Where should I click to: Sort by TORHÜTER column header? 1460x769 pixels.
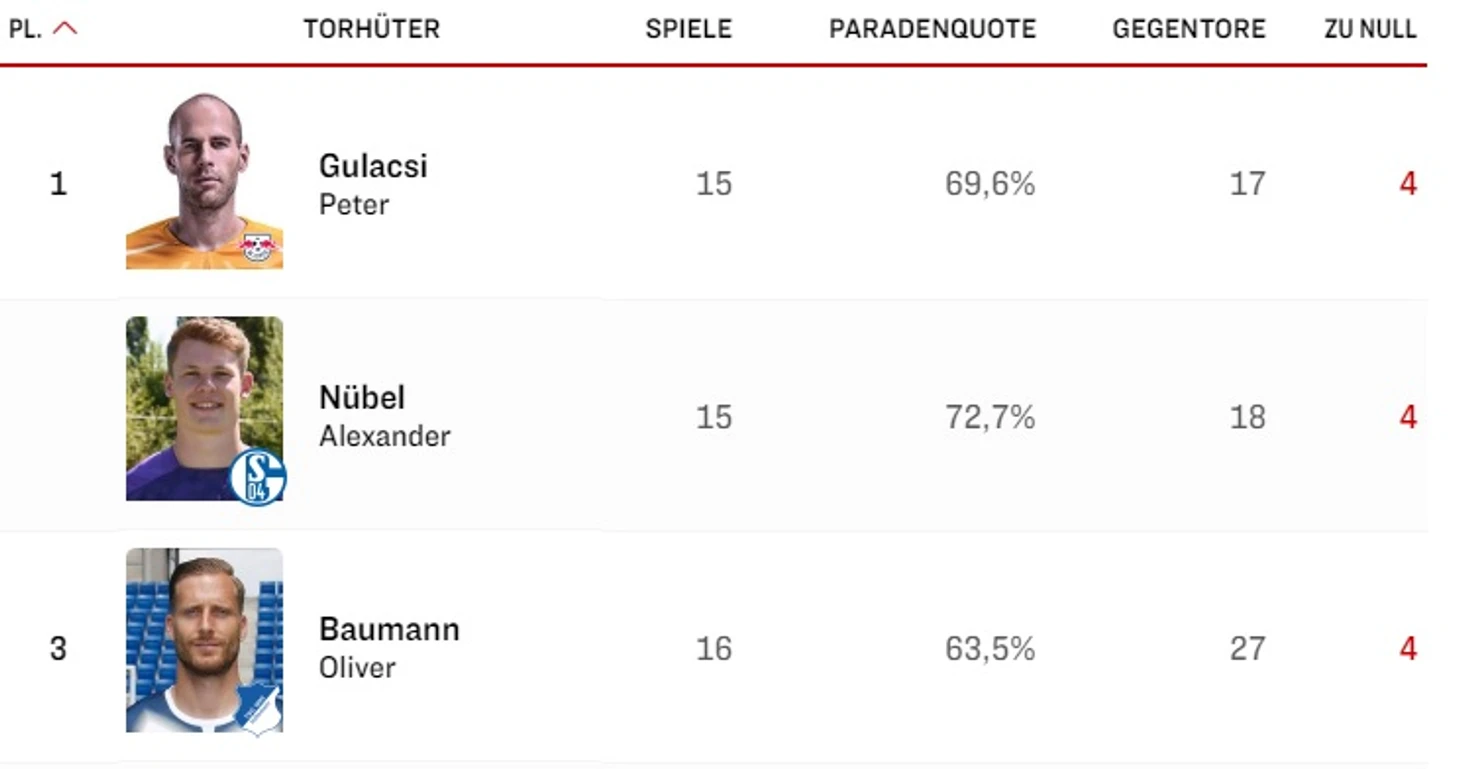point(372,29)
